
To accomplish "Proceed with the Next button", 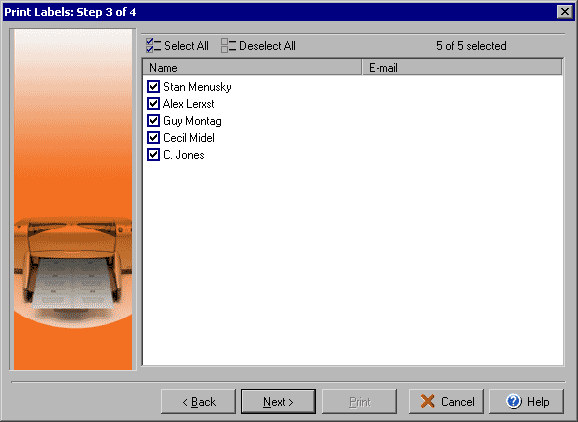I will tap(278, 401).
